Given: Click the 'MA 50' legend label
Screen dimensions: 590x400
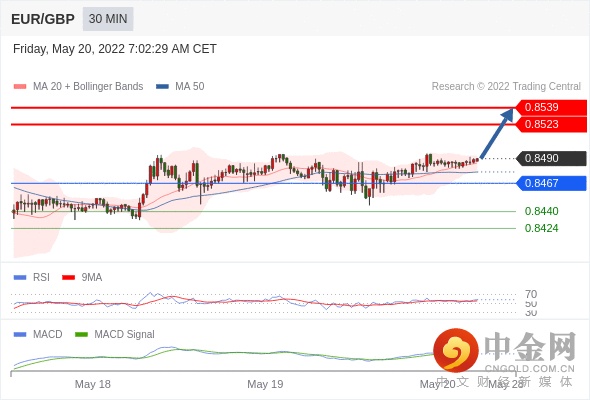Looking at the screenshot, I should point(190,87).
